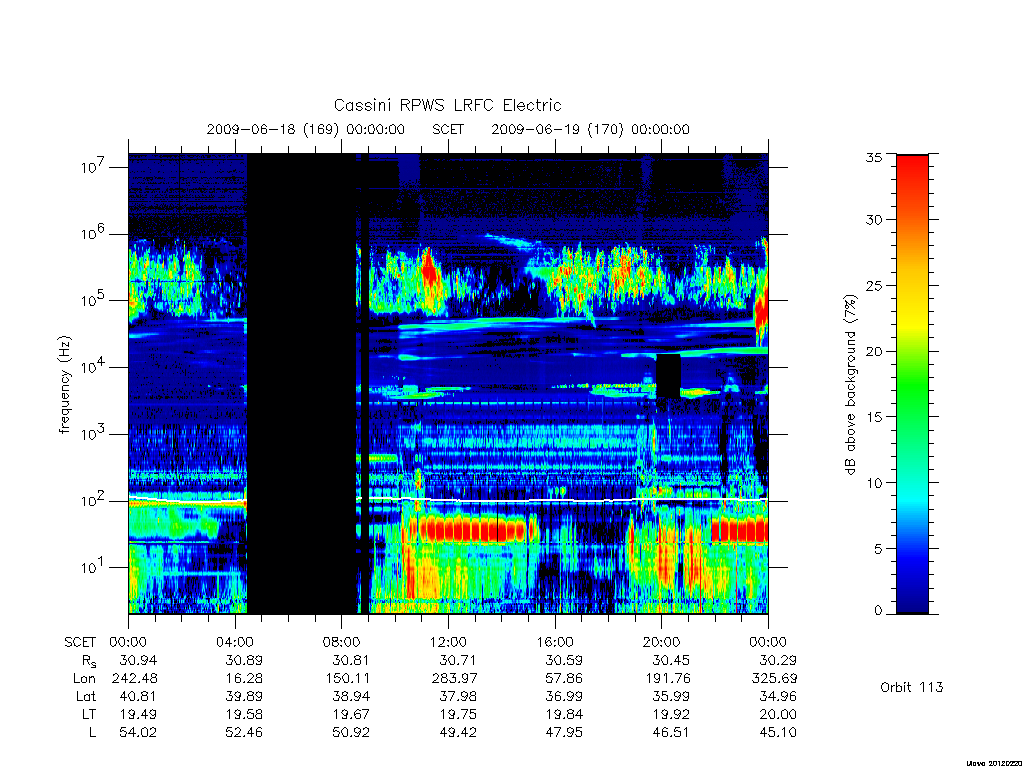1024x768 pixels.
Task: Click the L value 45.10
Action: pos(777,733)
